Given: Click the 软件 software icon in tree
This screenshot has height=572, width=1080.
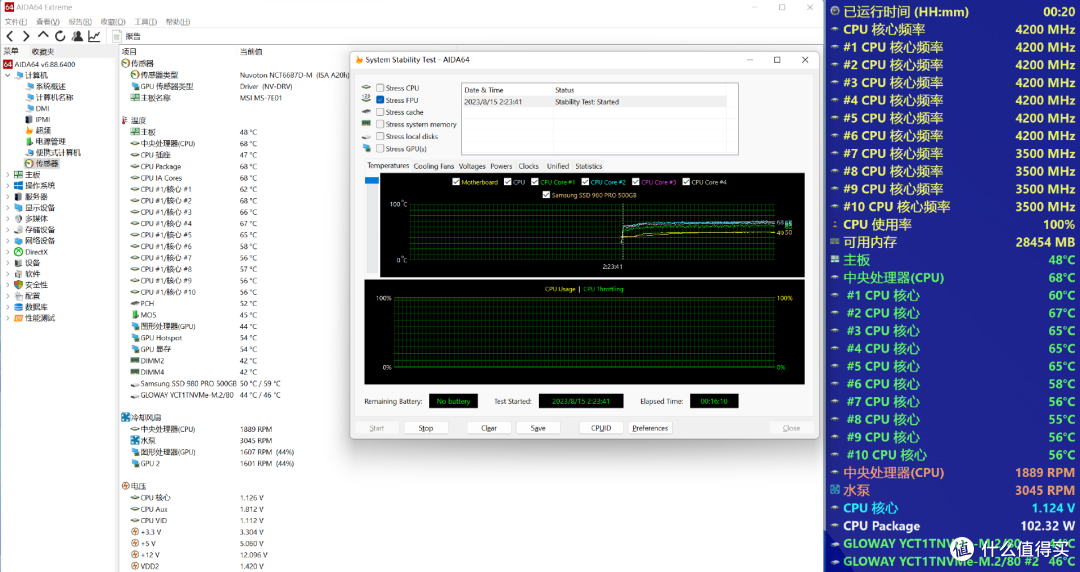Looking at the screenshot, I should pos(19,274).
